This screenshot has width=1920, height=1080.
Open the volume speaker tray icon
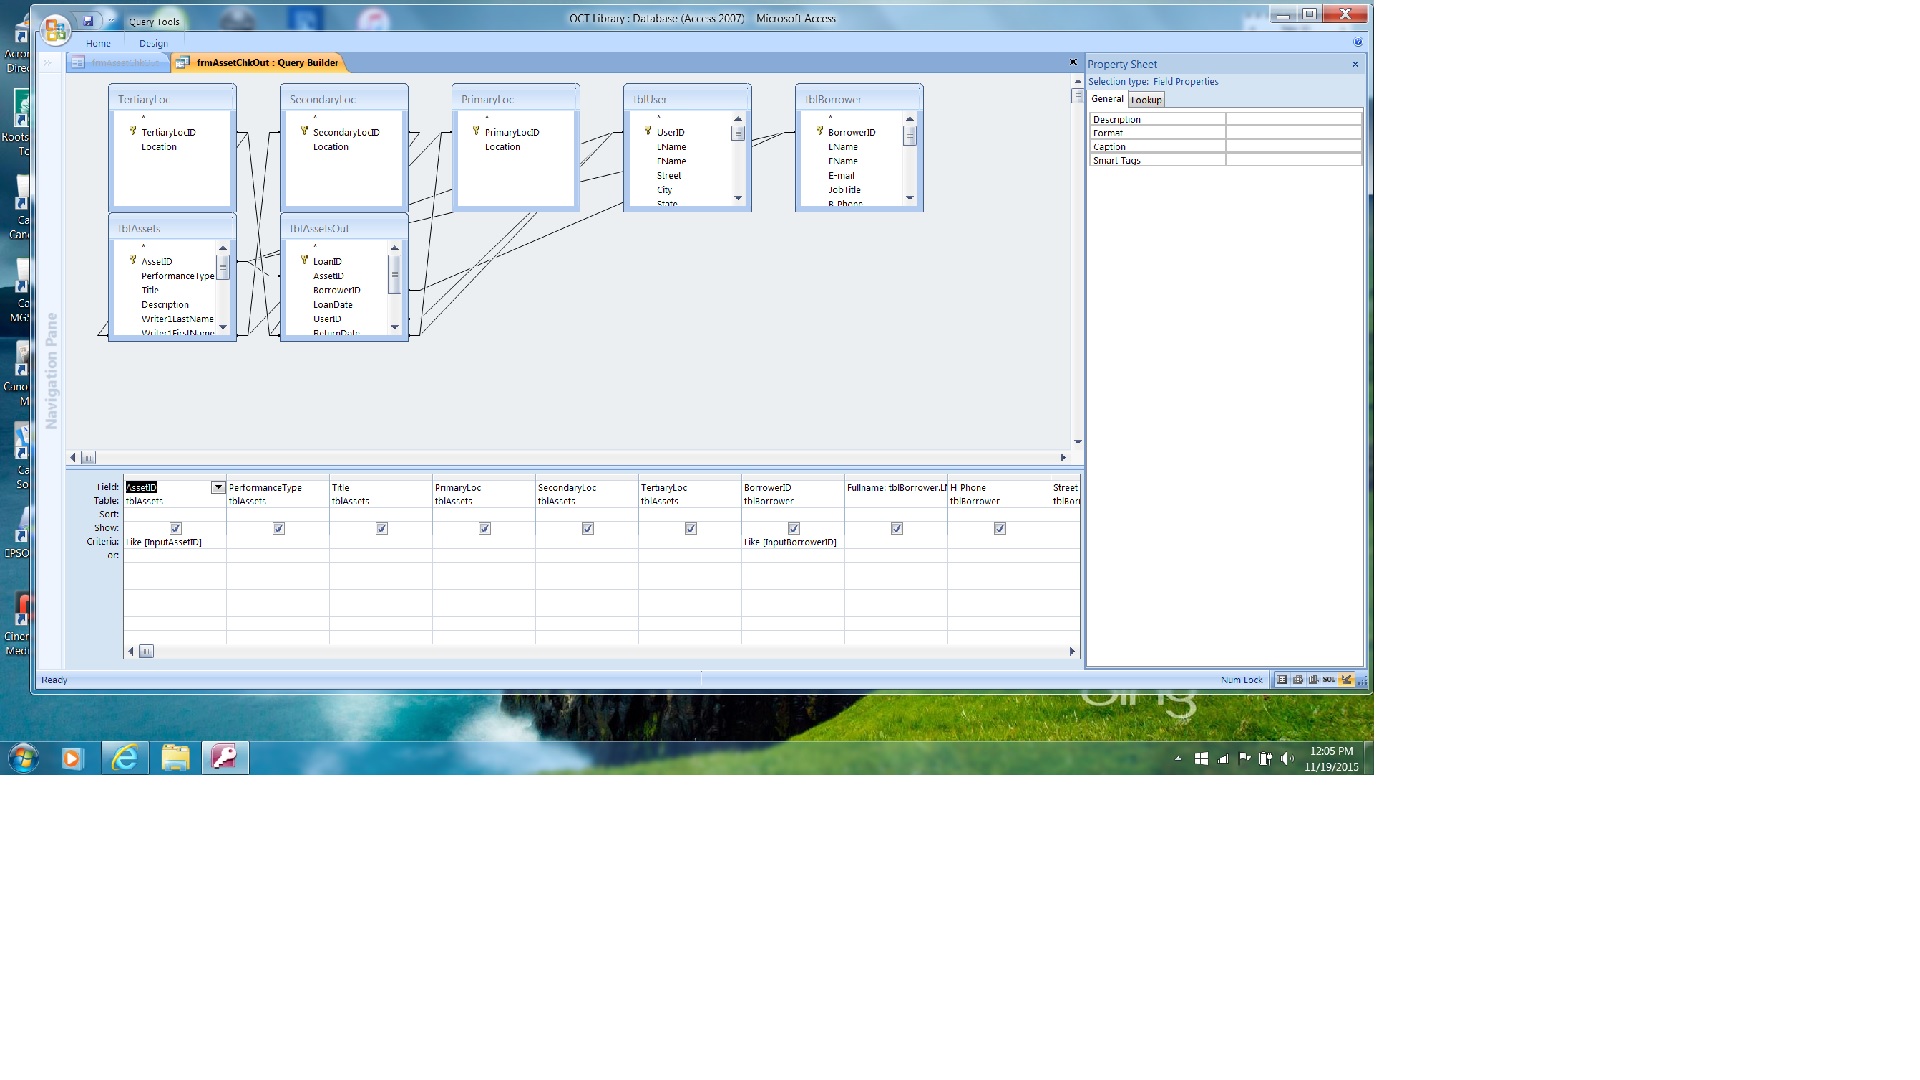coord(1287,759)
